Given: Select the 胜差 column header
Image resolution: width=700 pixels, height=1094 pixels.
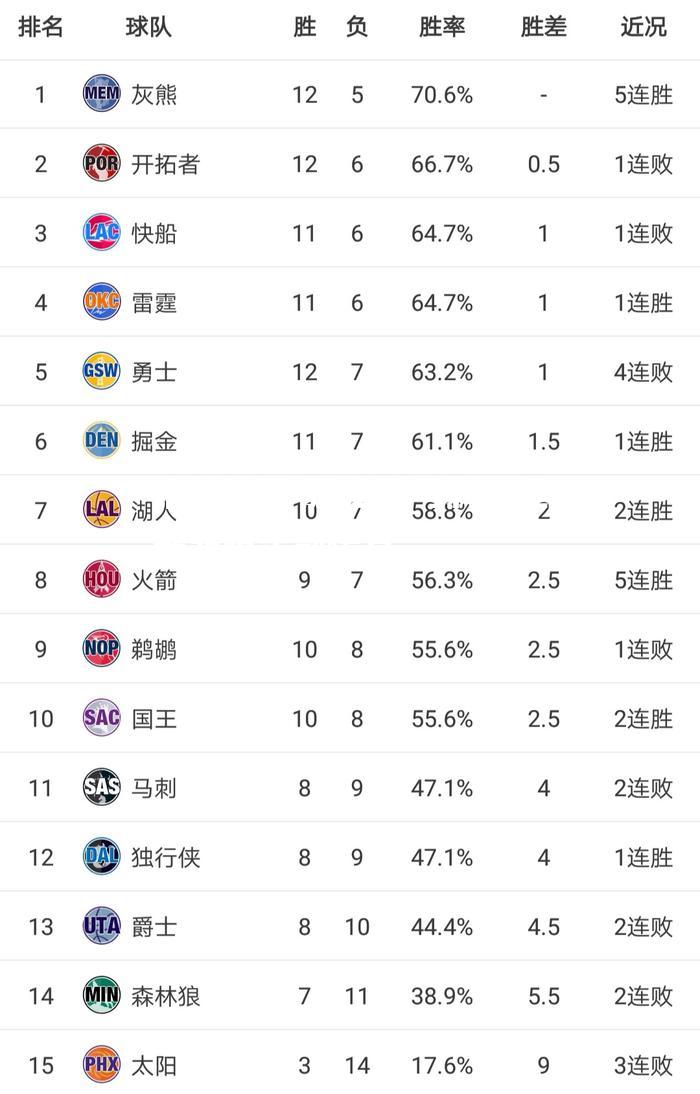Looking at the screenshot, I should tap(544, 27).
